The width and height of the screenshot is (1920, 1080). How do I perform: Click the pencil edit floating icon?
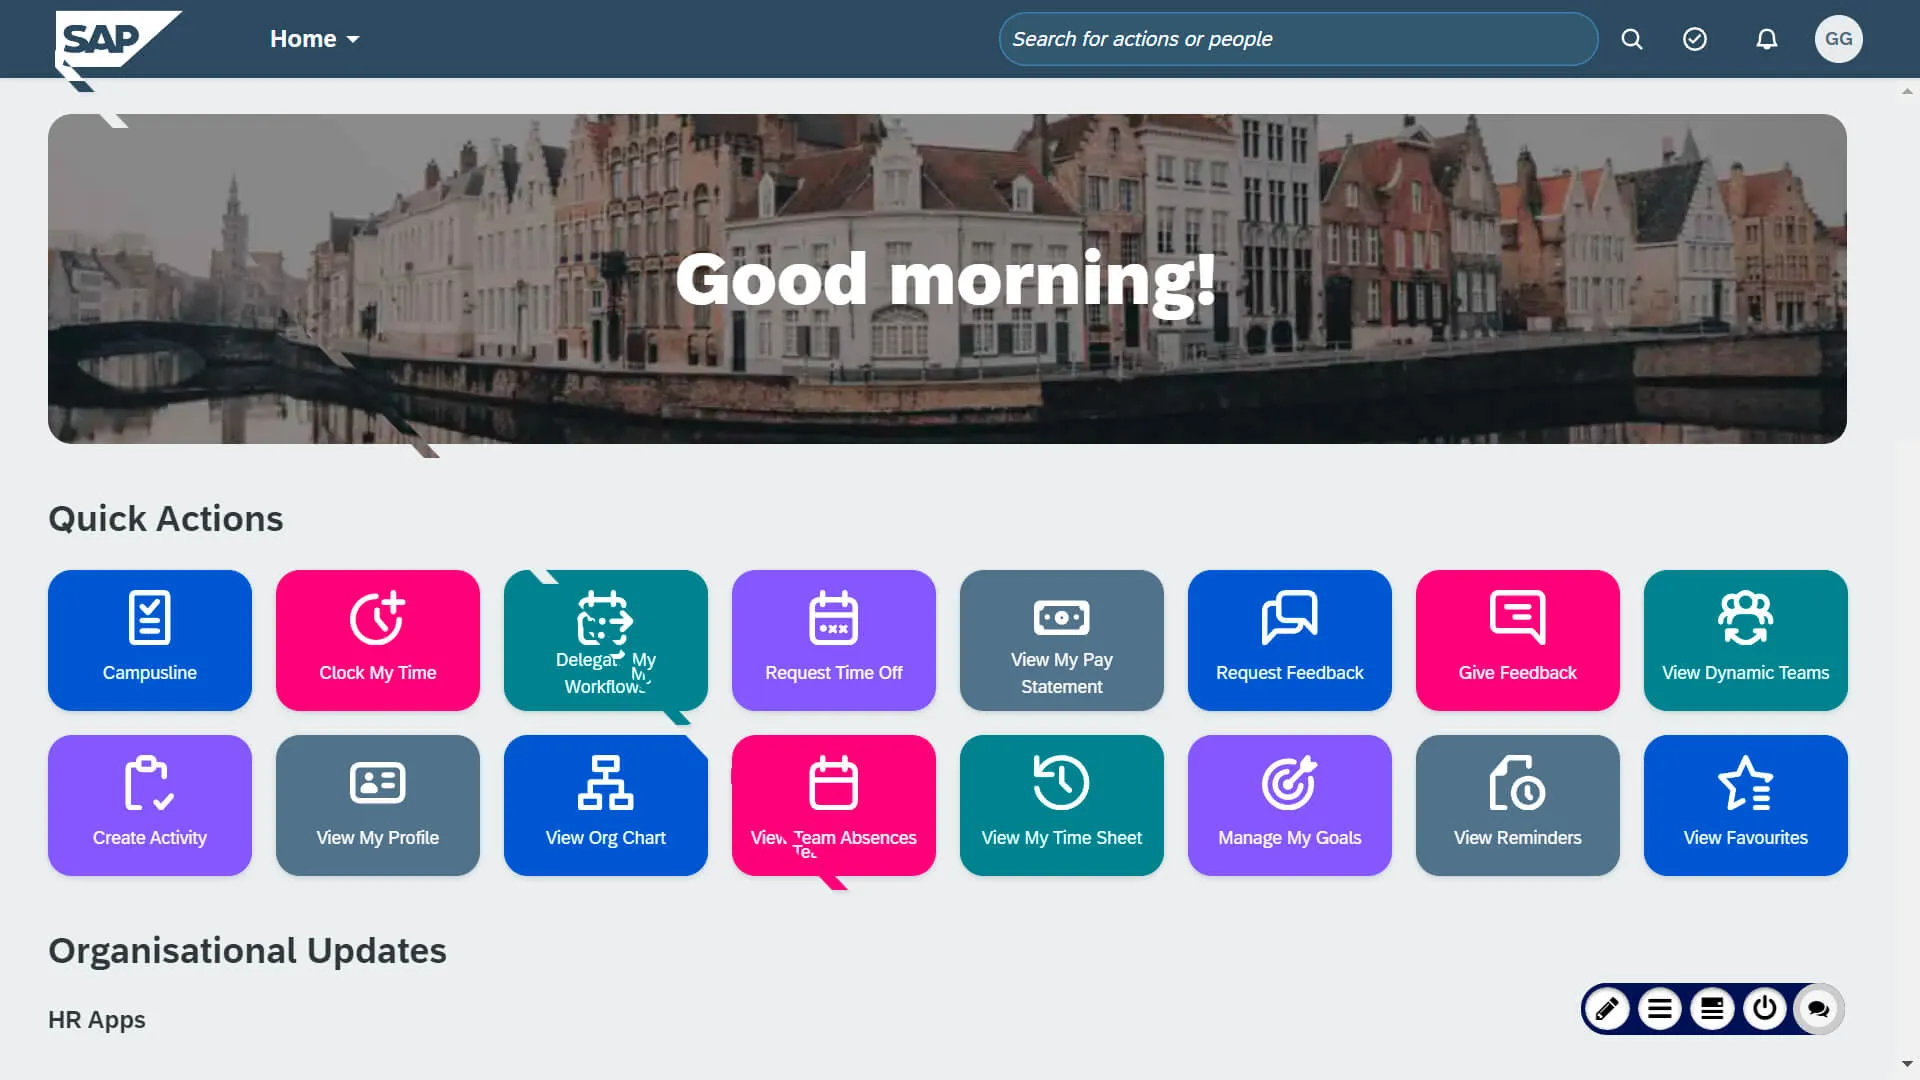coord(1607,1008)
